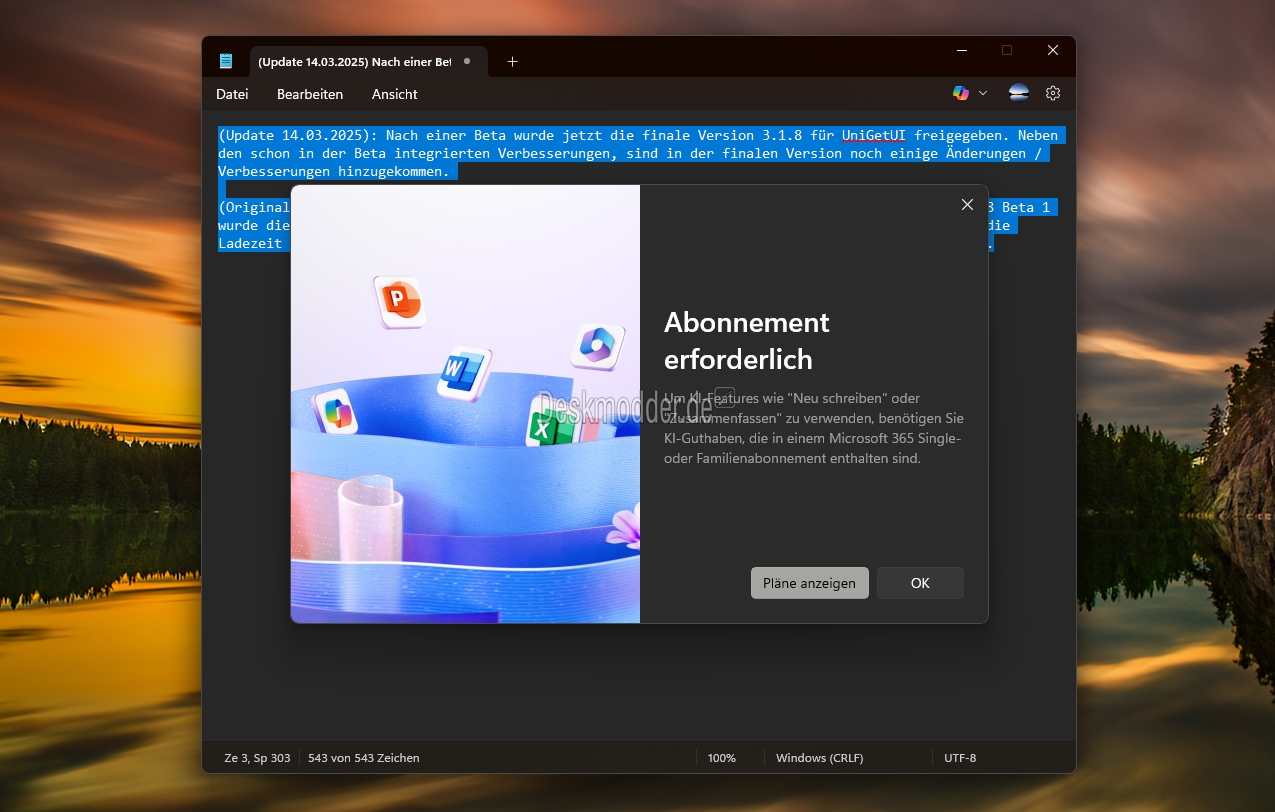Add a new tab with plus button

click(x=512, y=61)
